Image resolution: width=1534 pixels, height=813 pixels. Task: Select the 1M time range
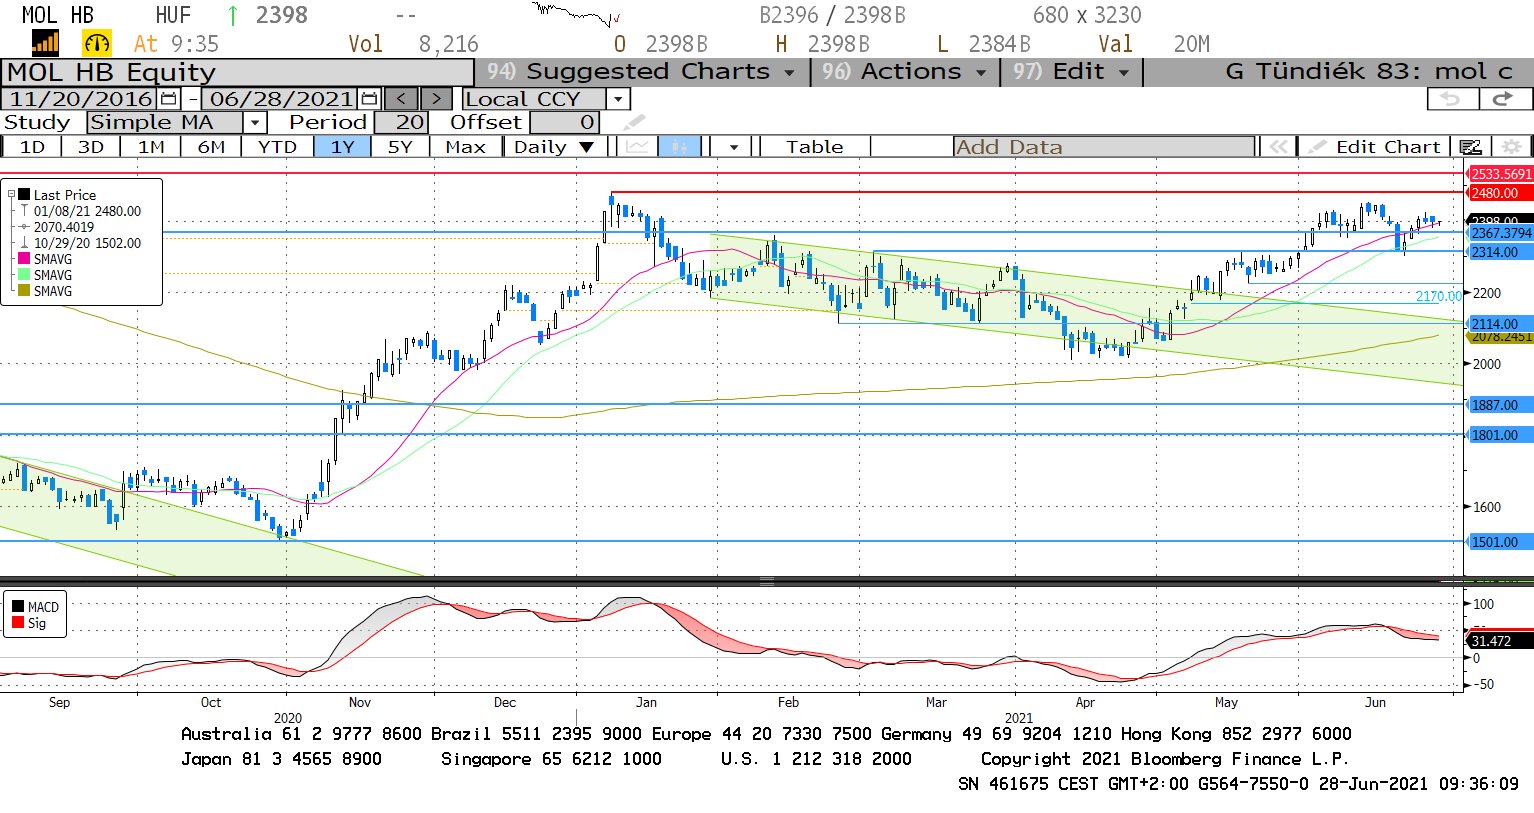tap(151, 147)
